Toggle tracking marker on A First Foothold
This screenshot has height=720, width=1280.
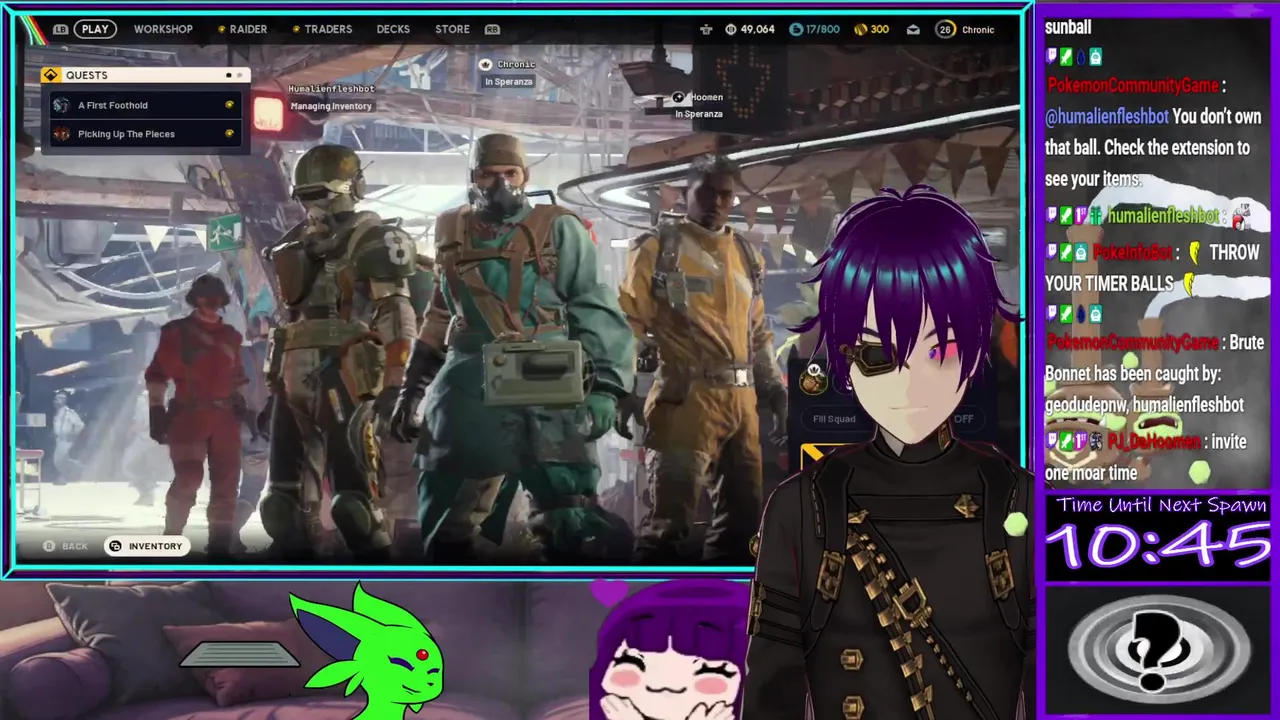pos(230,105)
